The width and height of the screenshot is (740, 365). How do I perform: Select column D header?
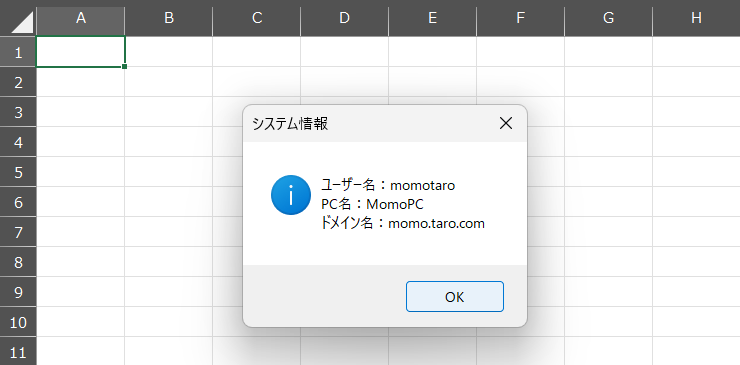coord(345,18)
